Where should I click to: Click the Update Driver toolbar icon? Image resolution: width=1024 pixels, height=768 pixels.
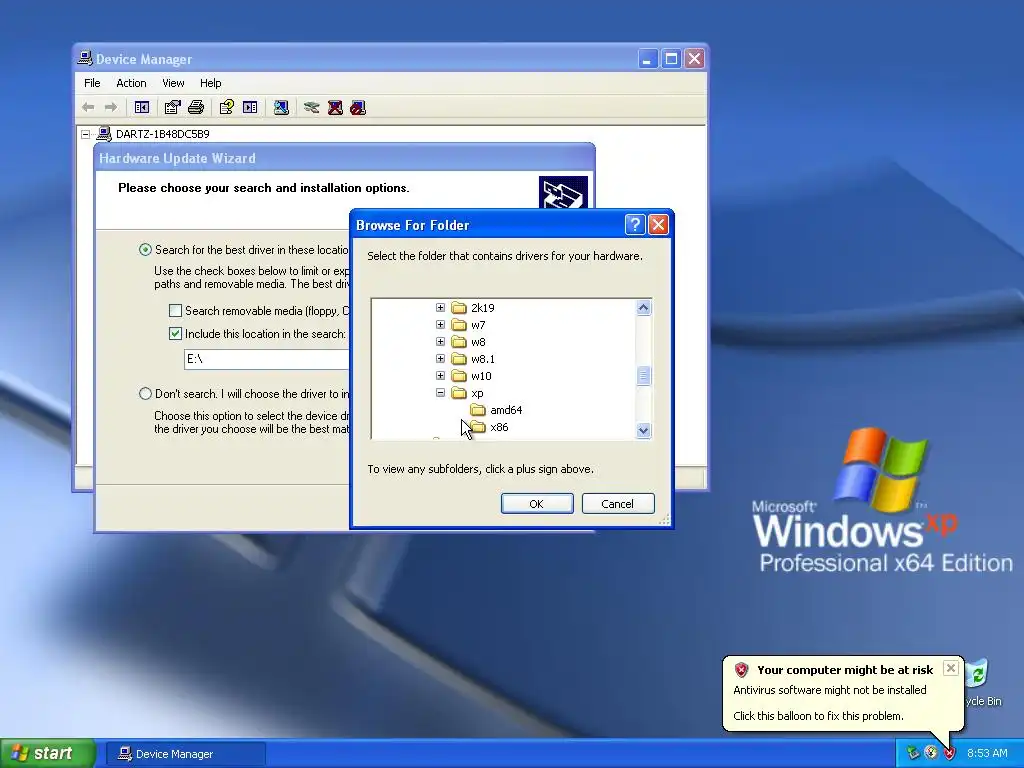coord(312,107)
